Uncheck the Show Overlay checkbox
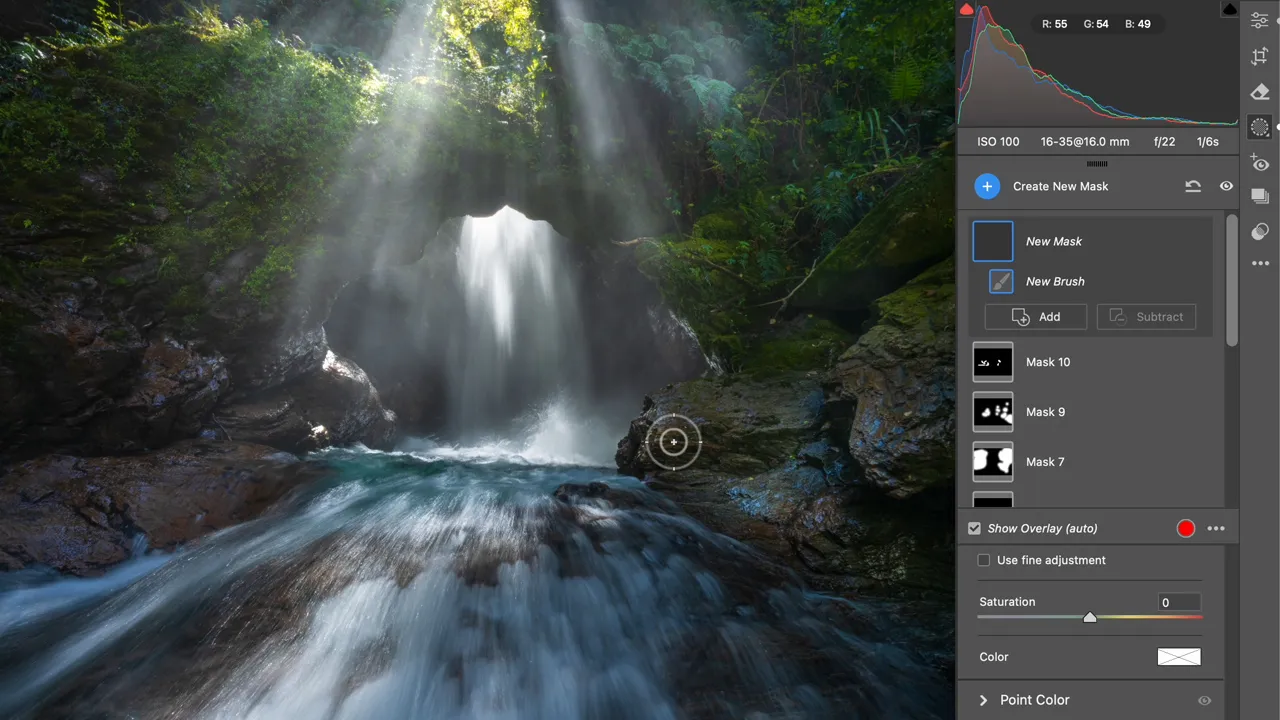The width and height of the screenshot is (1280, 720). (x=974, y=528)
